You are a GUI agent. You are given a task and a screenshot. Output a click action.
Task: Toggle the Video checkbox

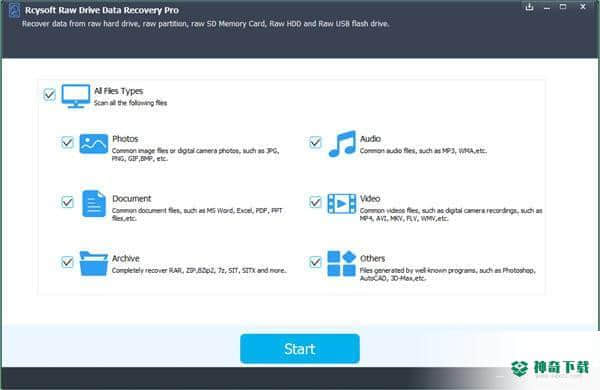coord(315,202)
